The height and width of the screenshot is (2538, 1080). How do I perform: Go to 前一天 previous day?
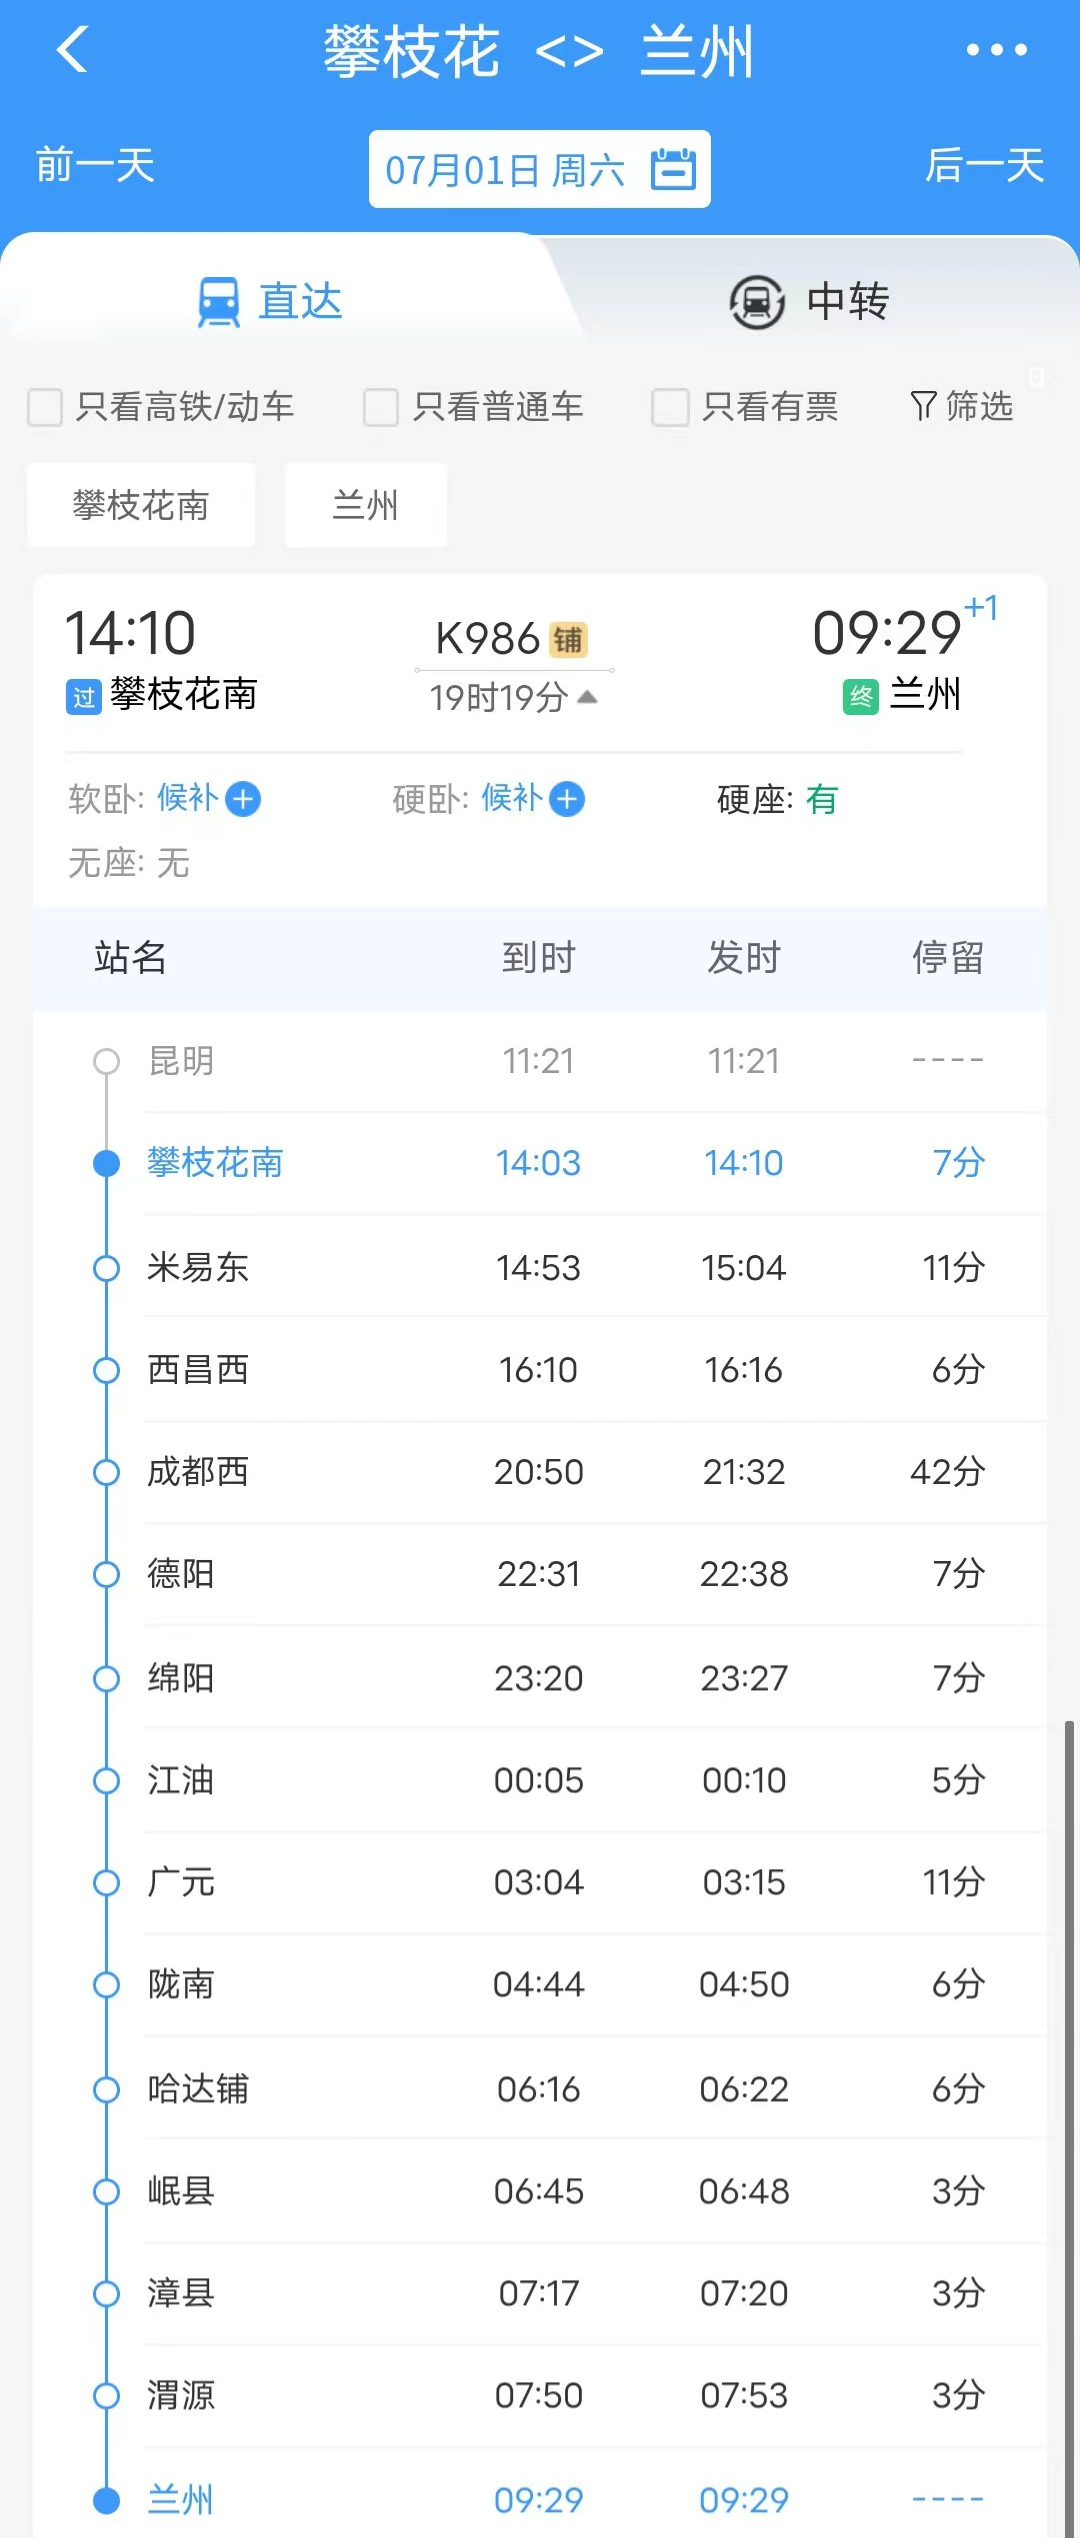[x=96, y=165]
